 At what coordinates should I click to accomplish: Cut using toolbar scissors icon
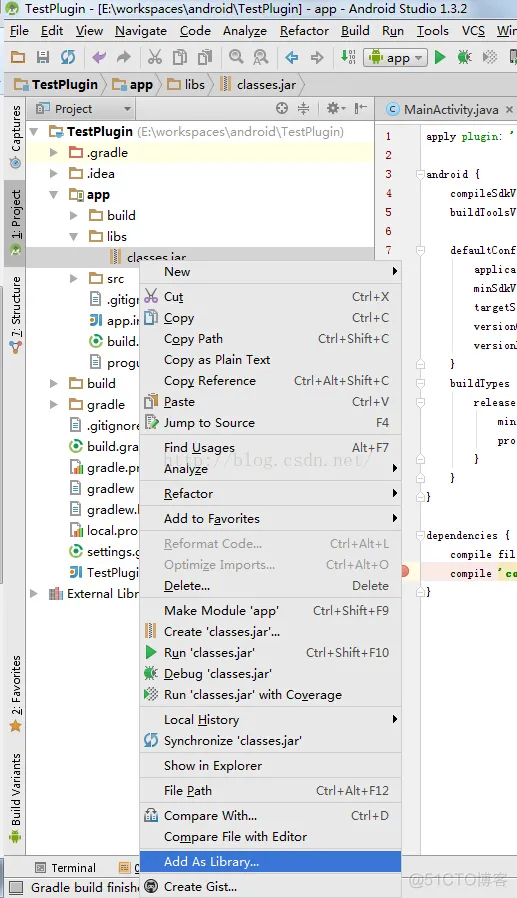[x=155, y=57]
